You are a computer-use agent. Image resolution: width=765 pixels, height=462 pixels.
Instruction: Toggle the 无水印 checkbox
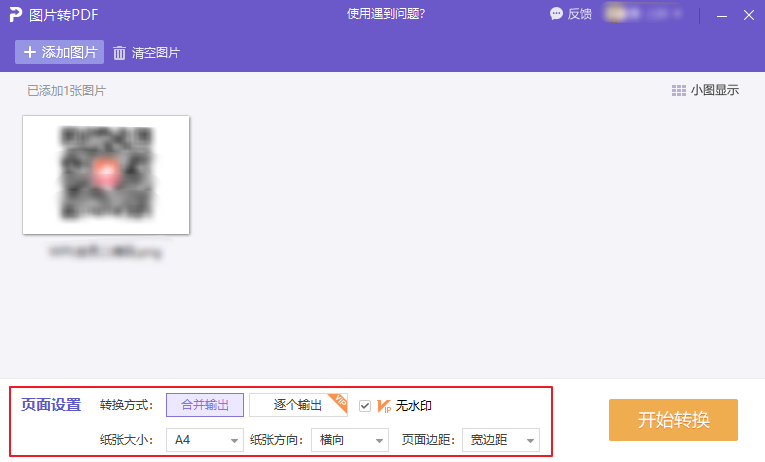coord(364,406)
